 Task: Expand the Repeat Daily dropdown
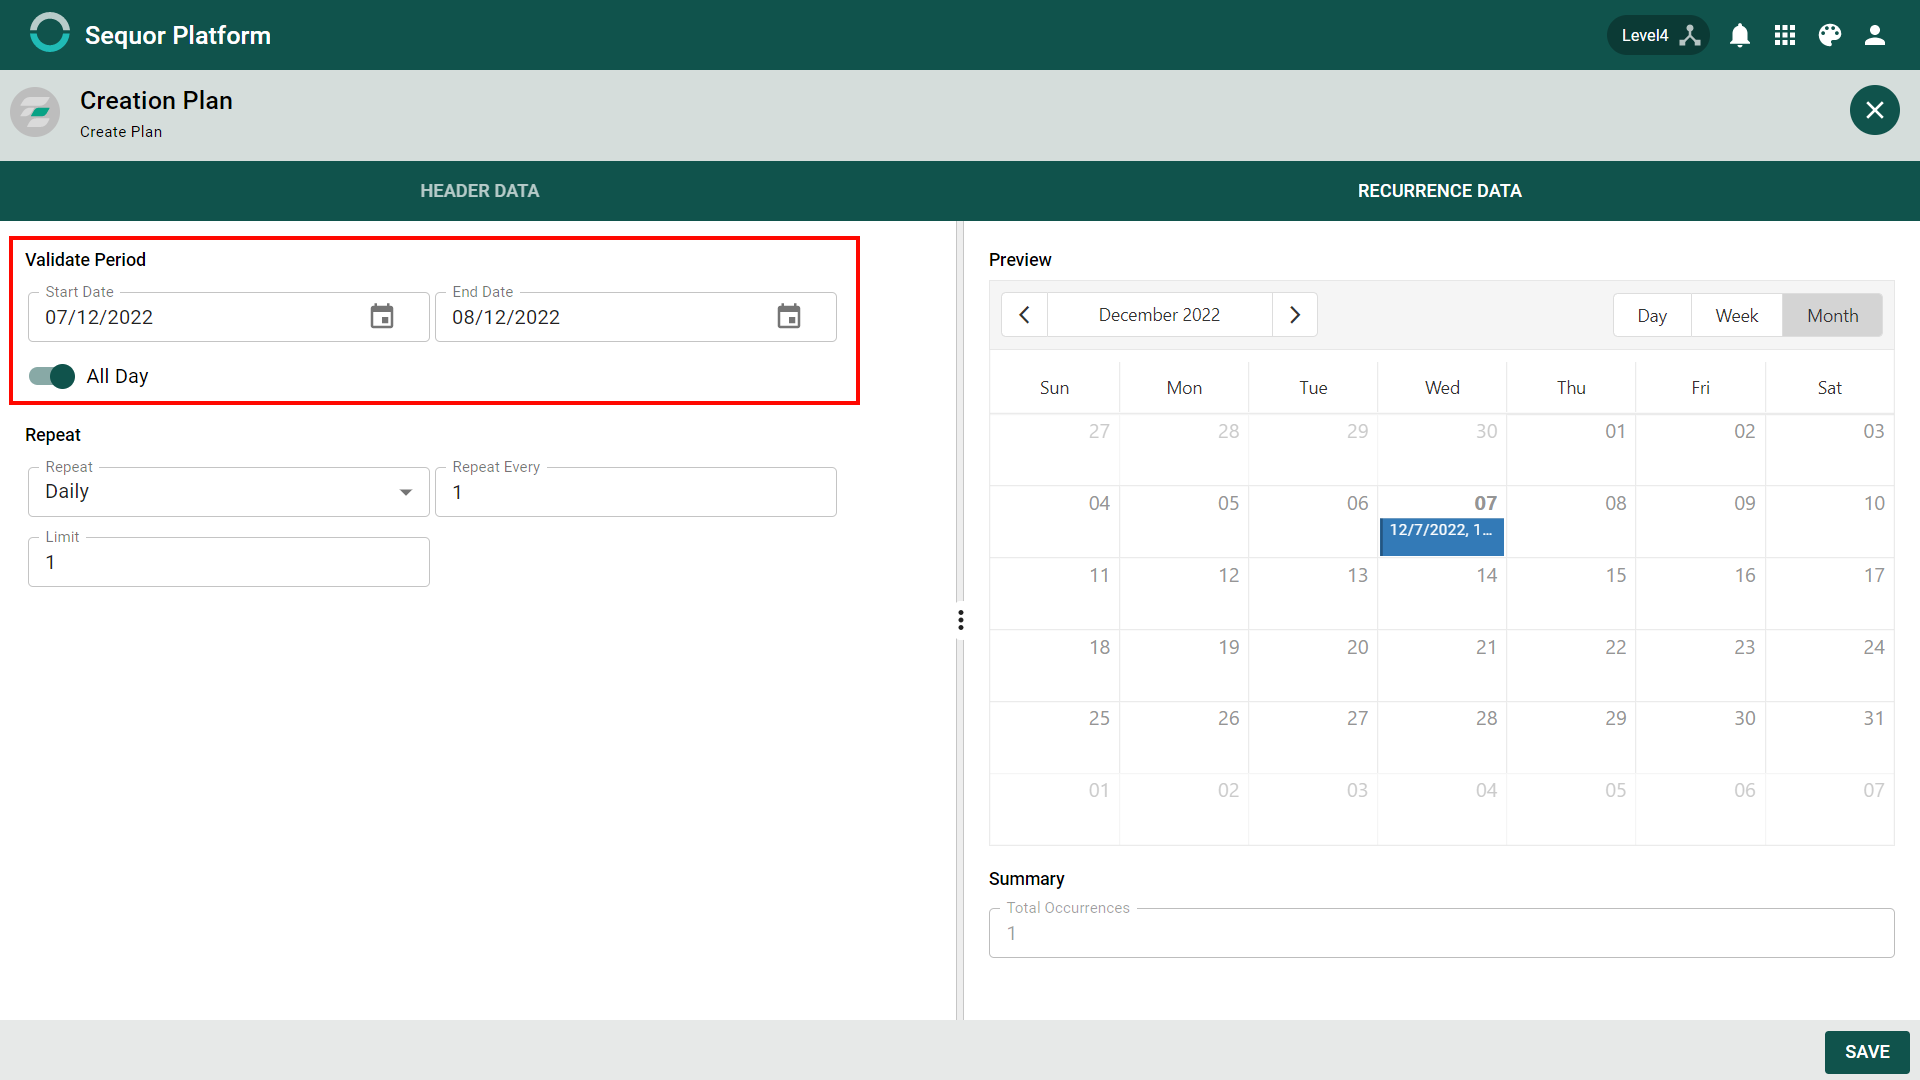click(x=229, y=492)
